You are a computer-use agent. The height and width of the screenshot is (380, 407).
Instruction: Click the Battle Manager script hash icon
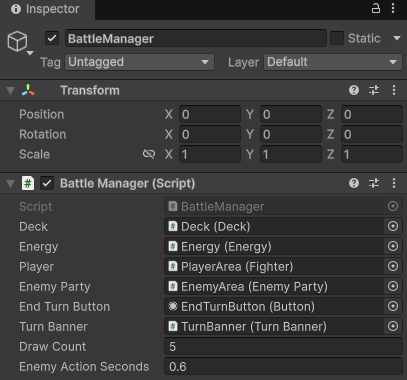tap(28, 183)
